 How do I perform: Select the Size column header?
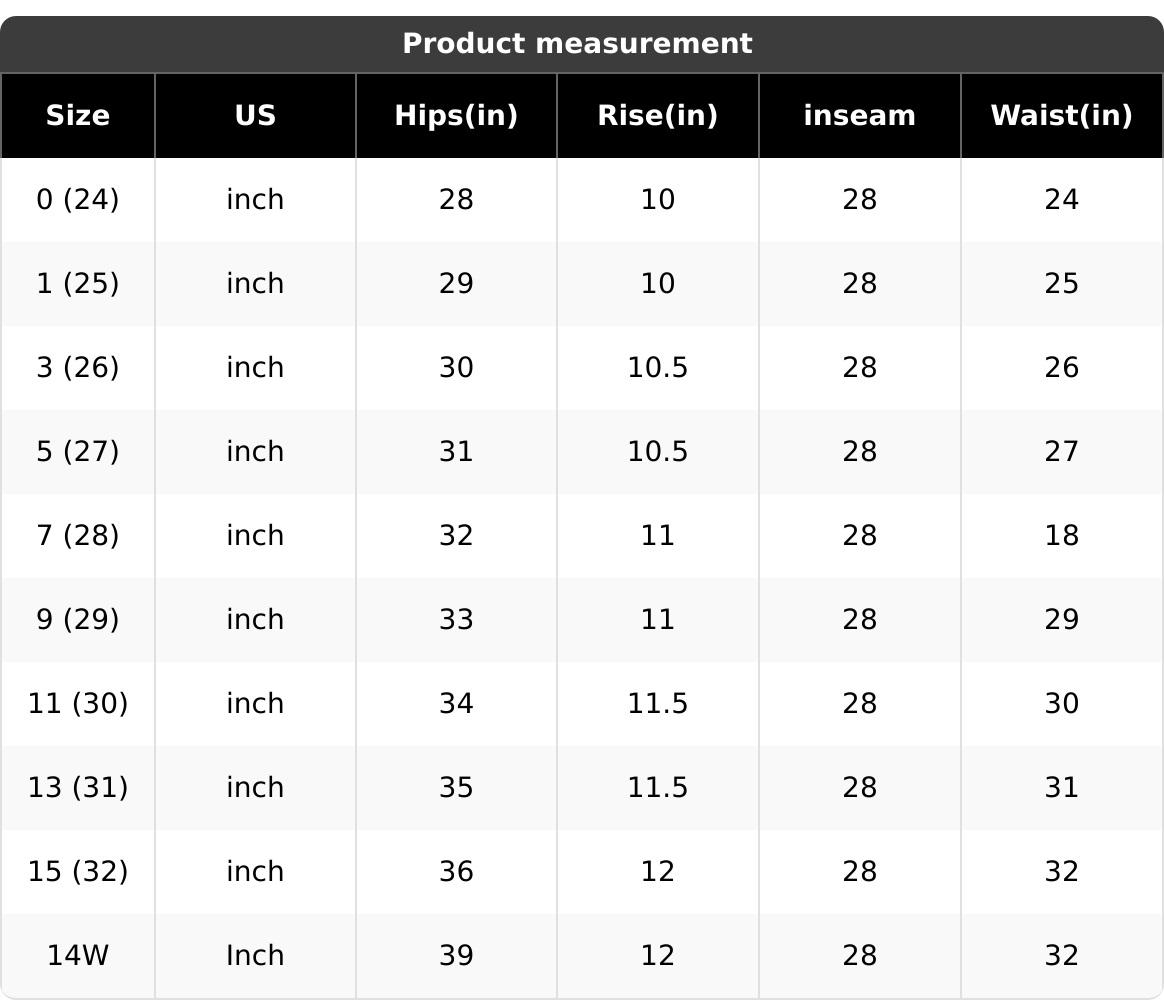[78, 116]
